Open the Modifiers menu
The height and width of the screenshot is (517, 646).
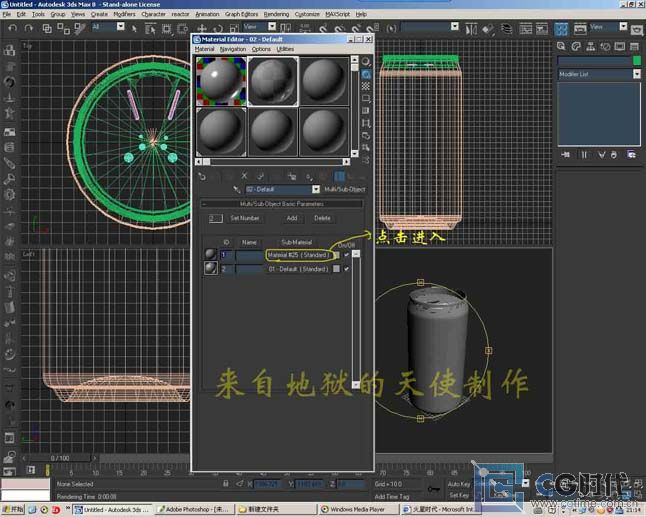[124, 14]
